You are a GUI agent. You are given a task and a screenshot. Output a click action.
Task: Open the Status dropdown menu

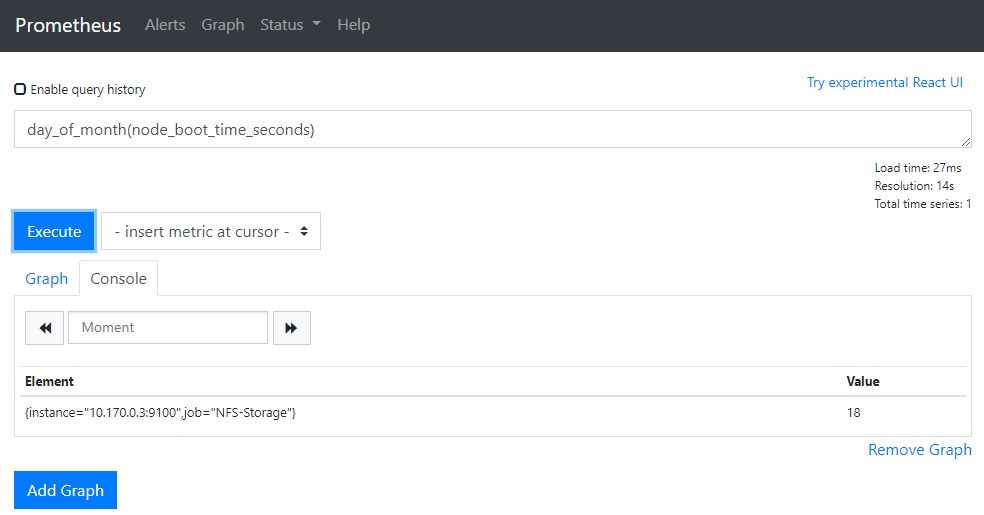290,25
